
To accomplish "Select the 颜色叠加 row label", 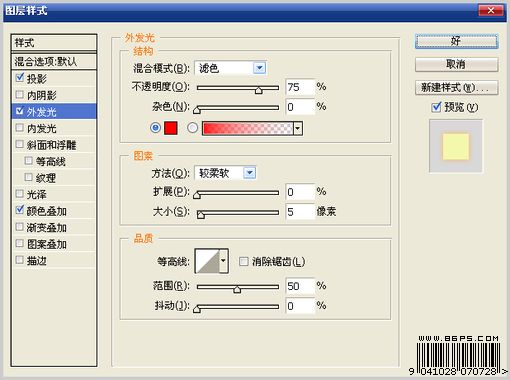I will click(47, 211).
